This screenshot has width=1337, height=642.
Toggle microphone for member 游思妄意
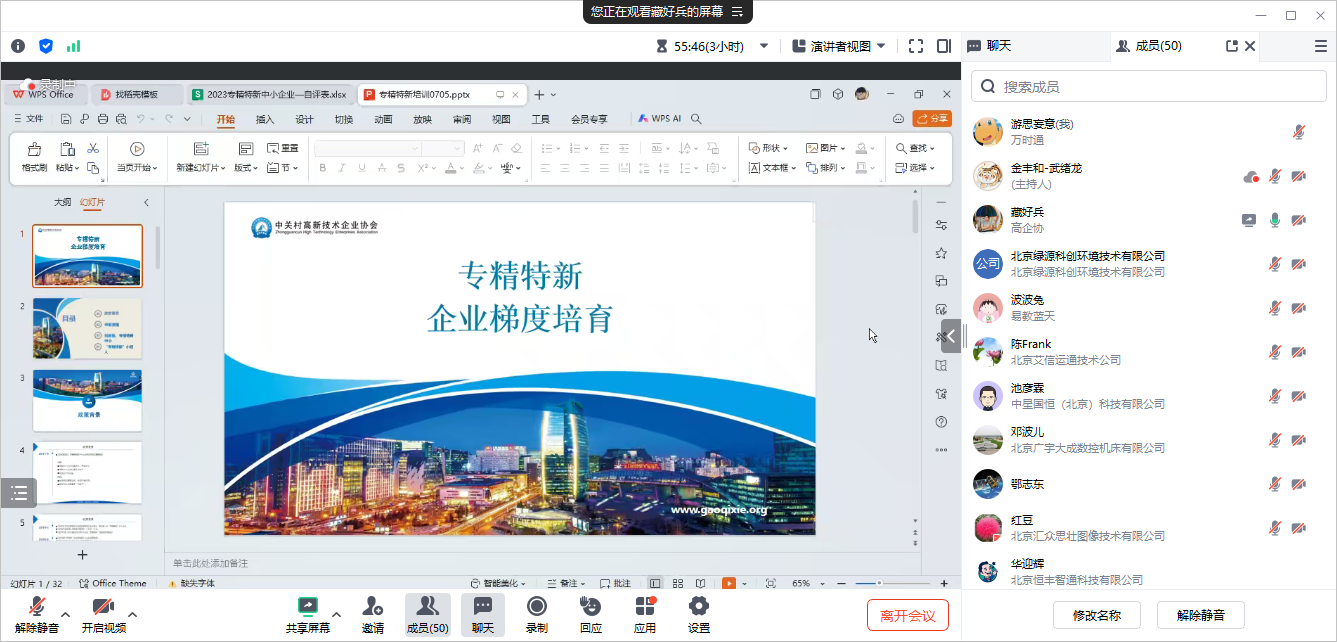[x=1299, y=132]
